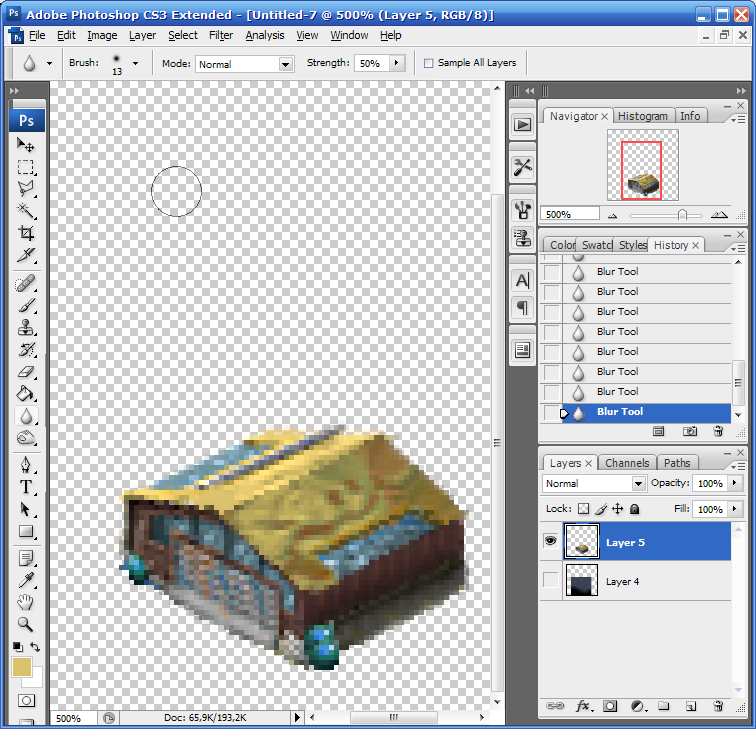Select the Polygonal Lasso tool
756x729 pixels.
[26, 189]
